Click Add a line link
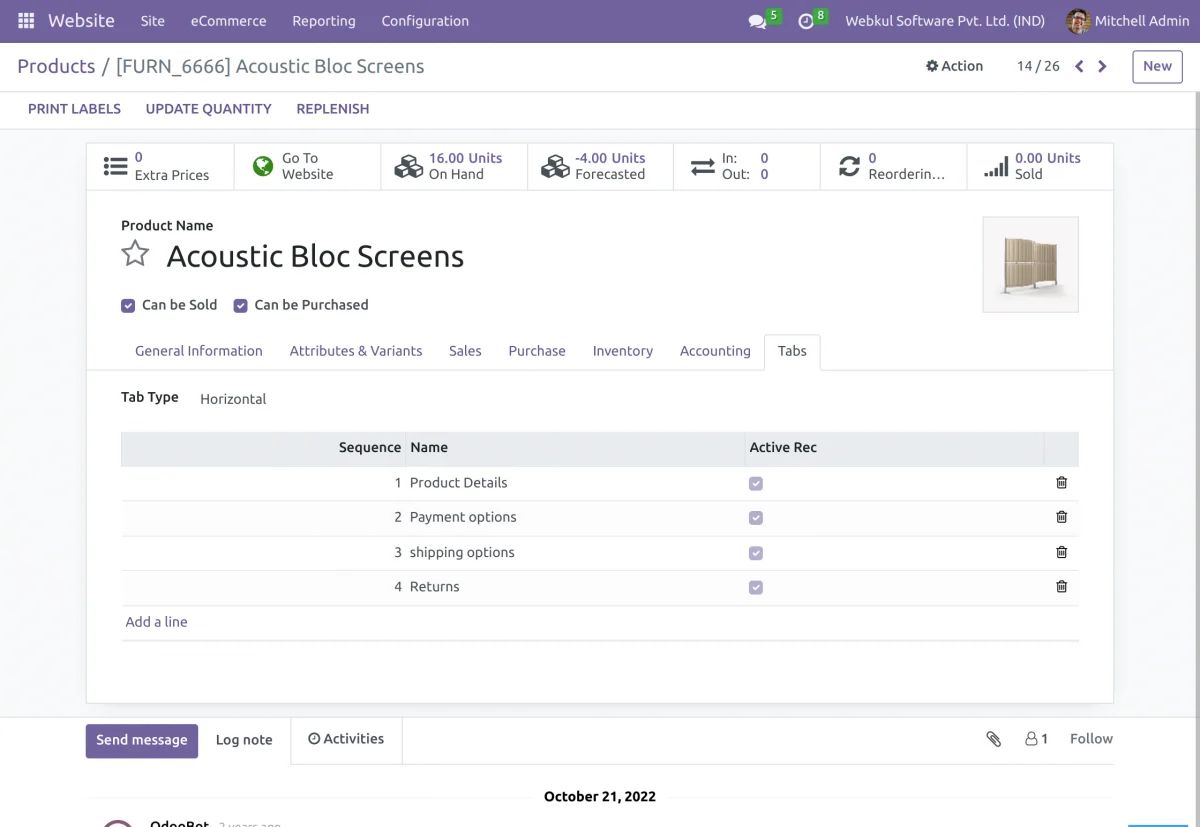 click(156, 622)
